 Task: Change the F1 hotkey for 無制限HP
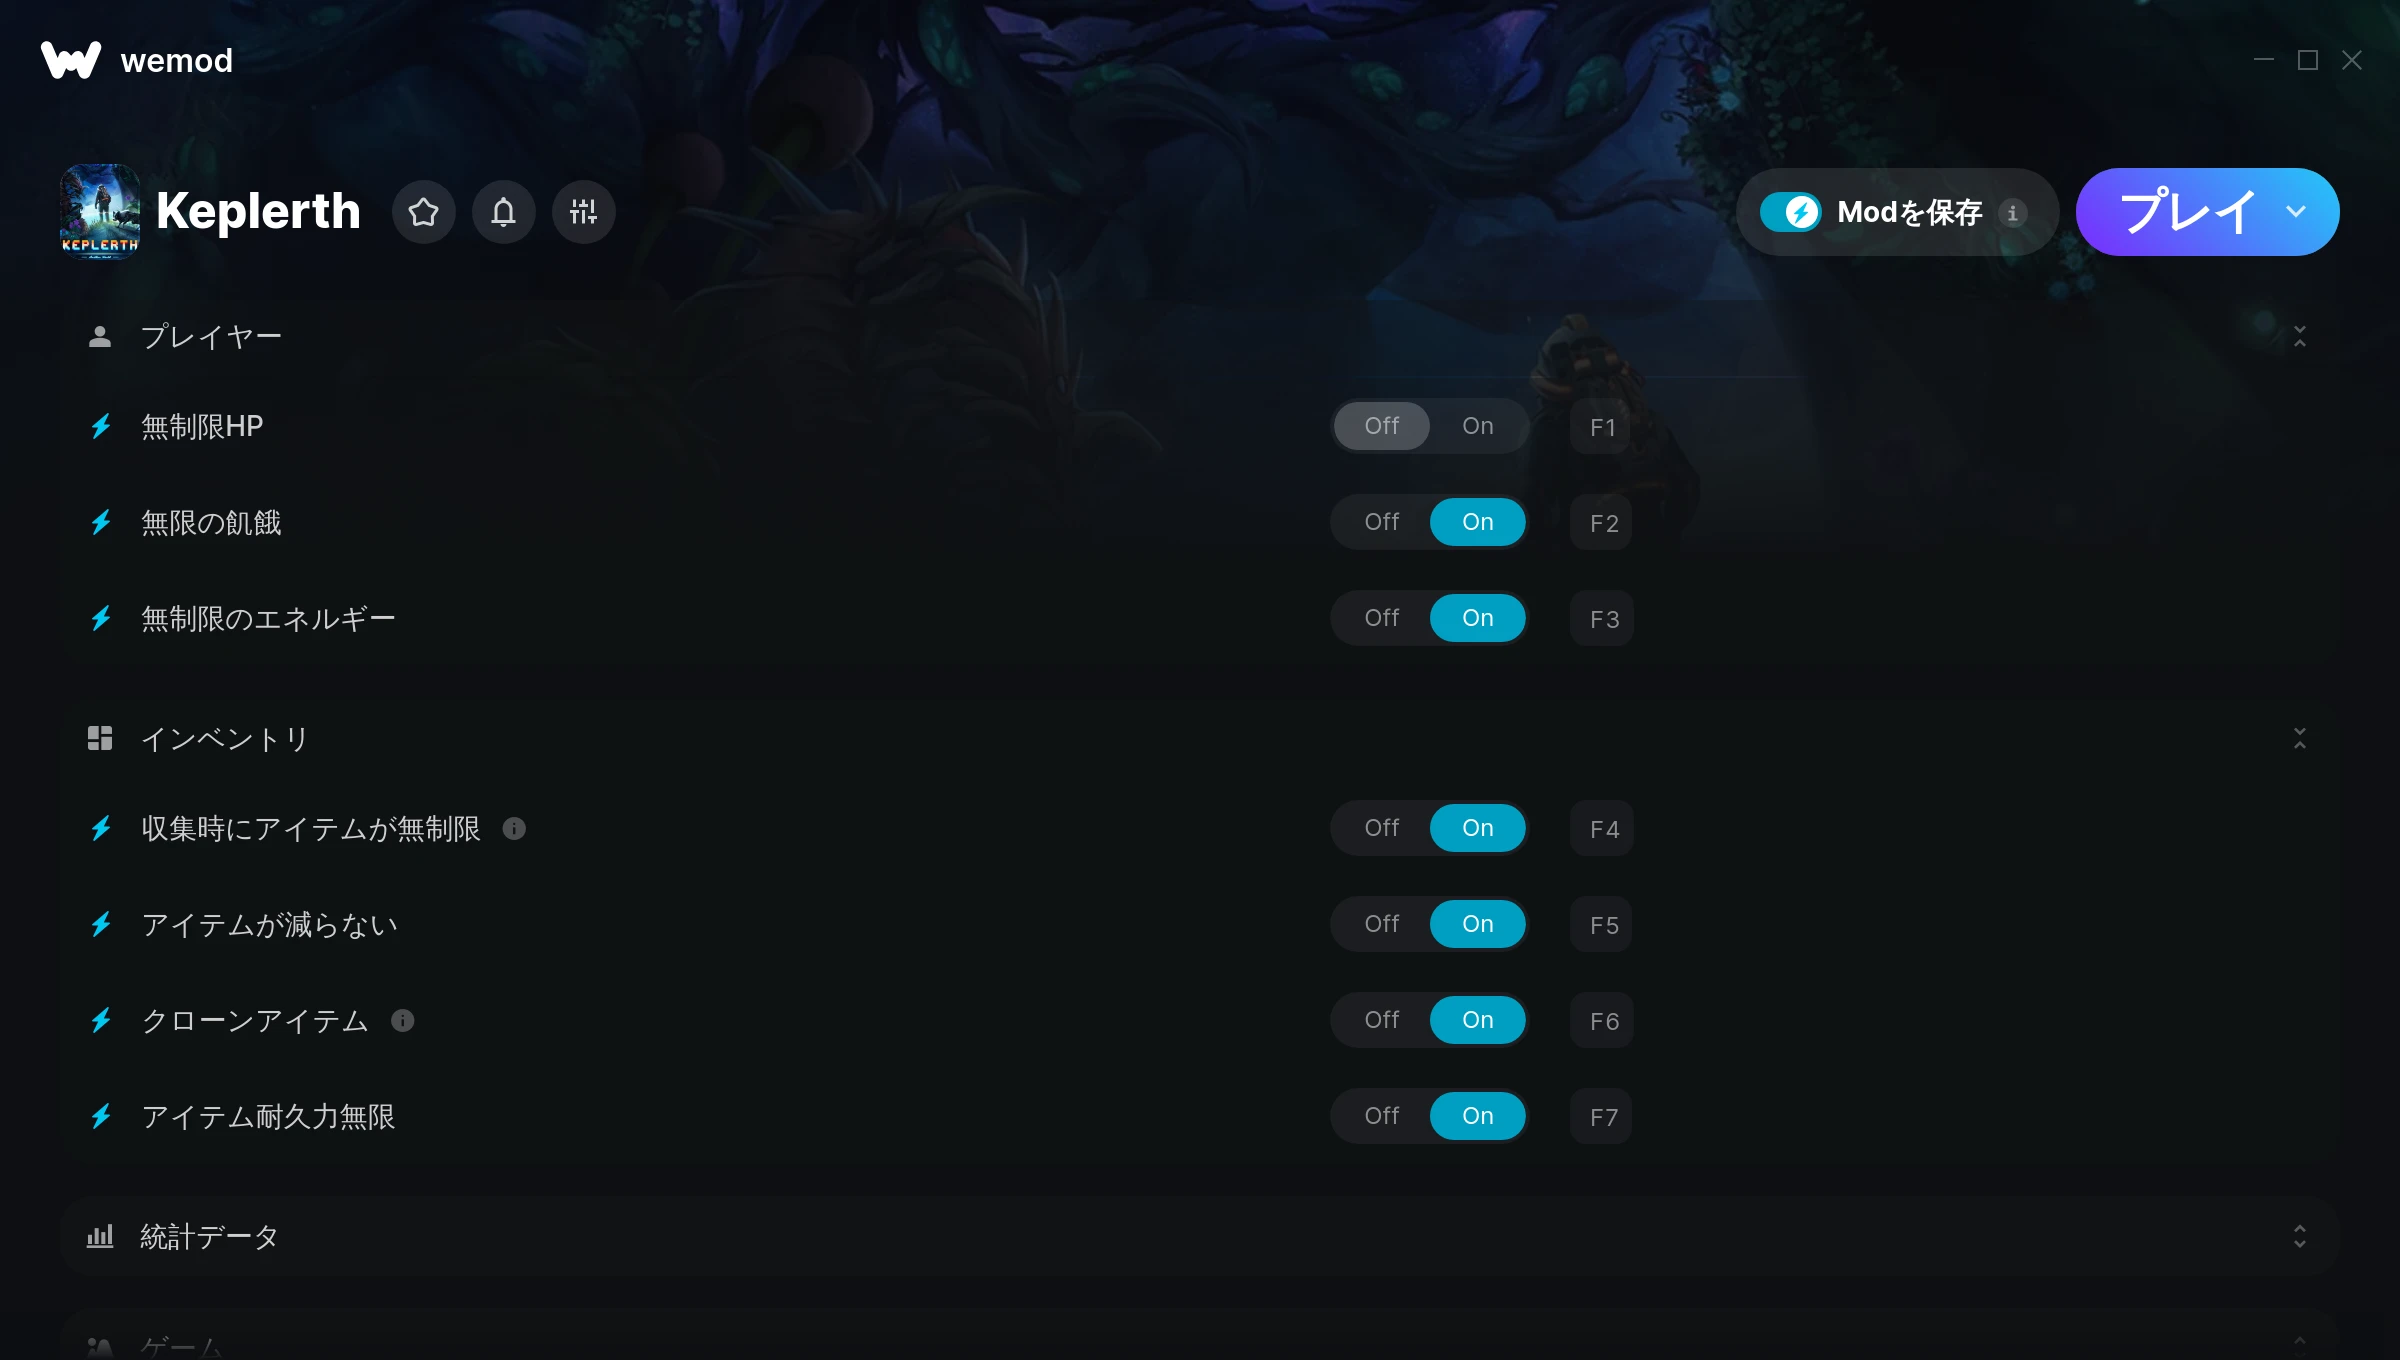(x=1601, y=427)
